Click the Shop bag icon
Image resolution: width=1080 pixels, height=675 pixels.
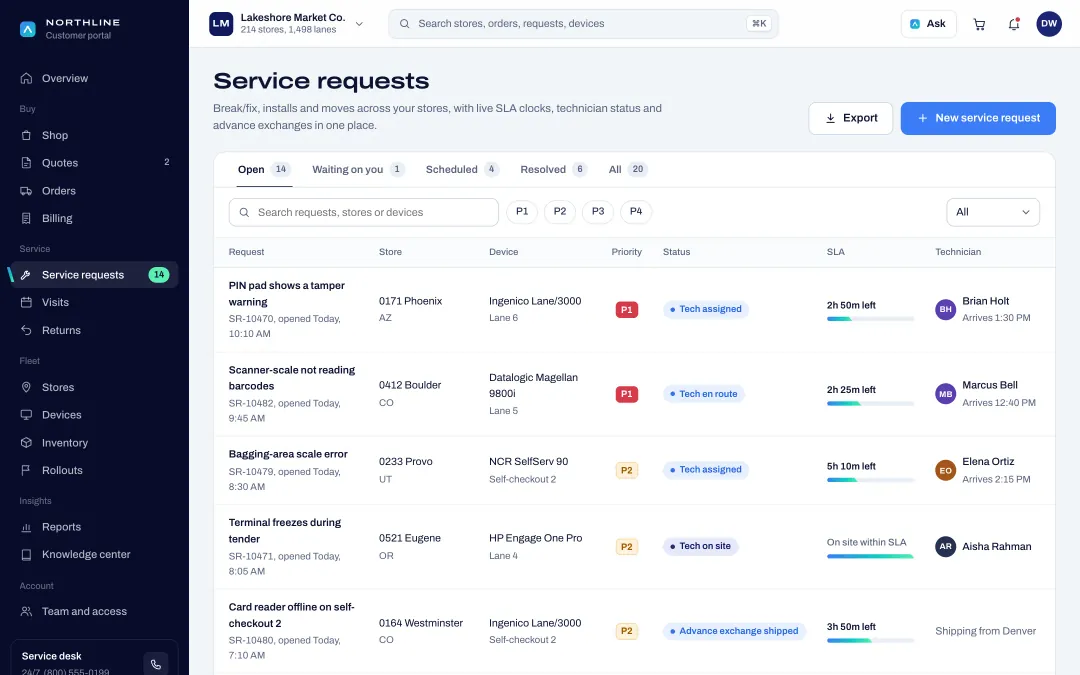tap(26, 136)
